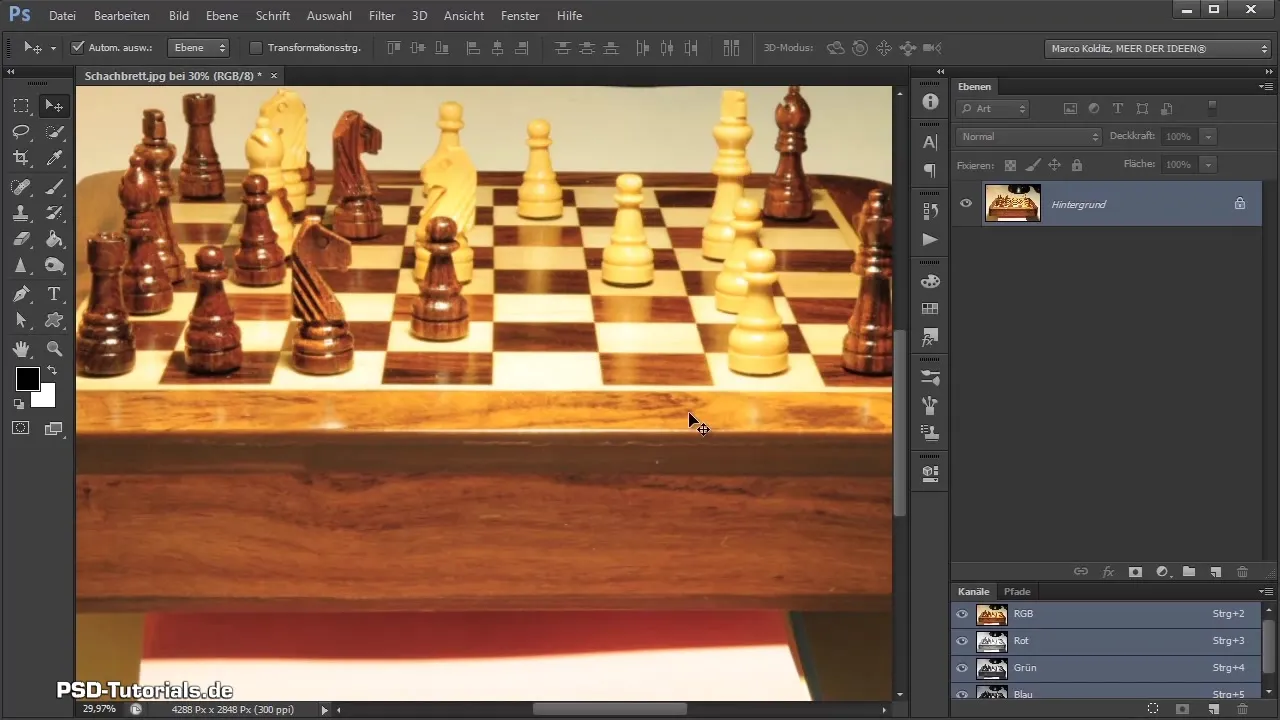This screenshot has height=720, width=1280.
Task: Click the foreground color swatch
Action: click(26, 378)
